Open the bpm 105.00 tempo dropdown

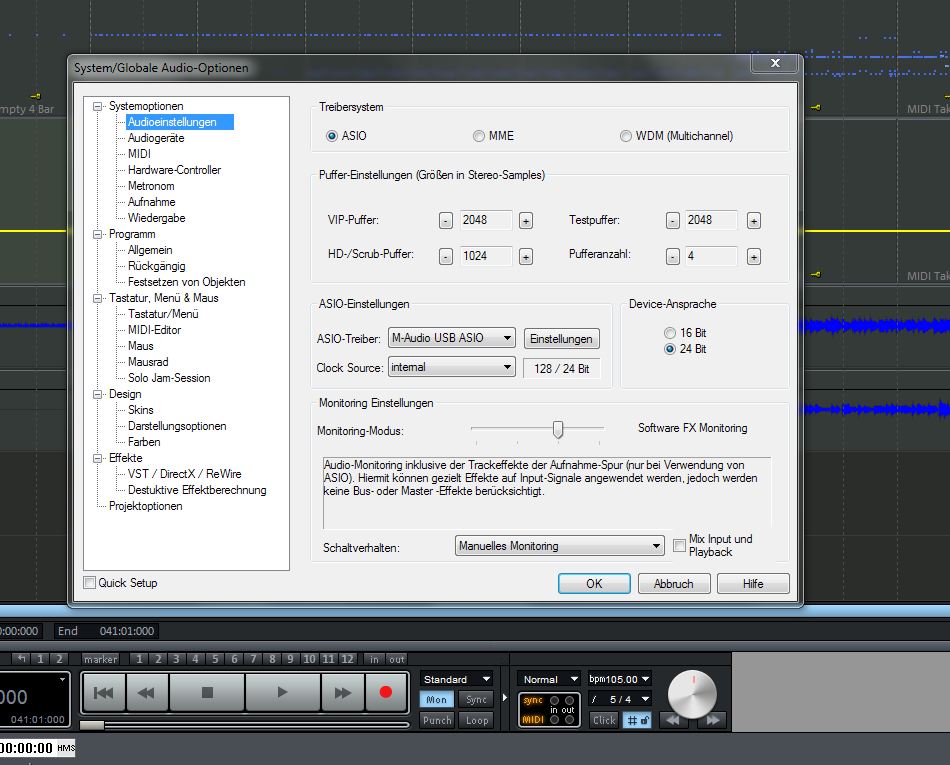pyautogui.click(x=619, y=679)
